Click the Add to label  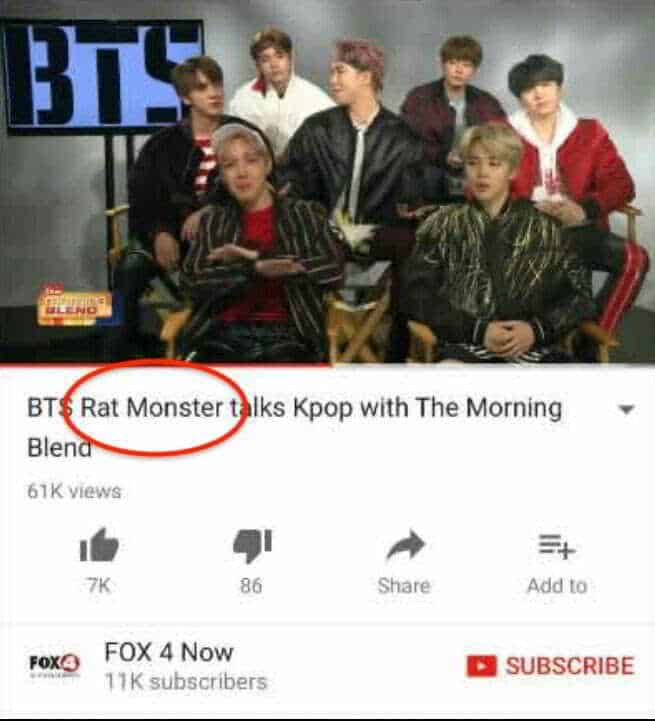pos(557,586)
